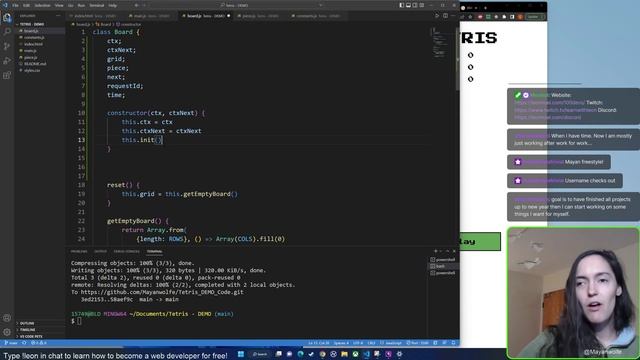Open the Search view in the activity bar
Viewport: 640px width, 360px height.
click(7, 31)
